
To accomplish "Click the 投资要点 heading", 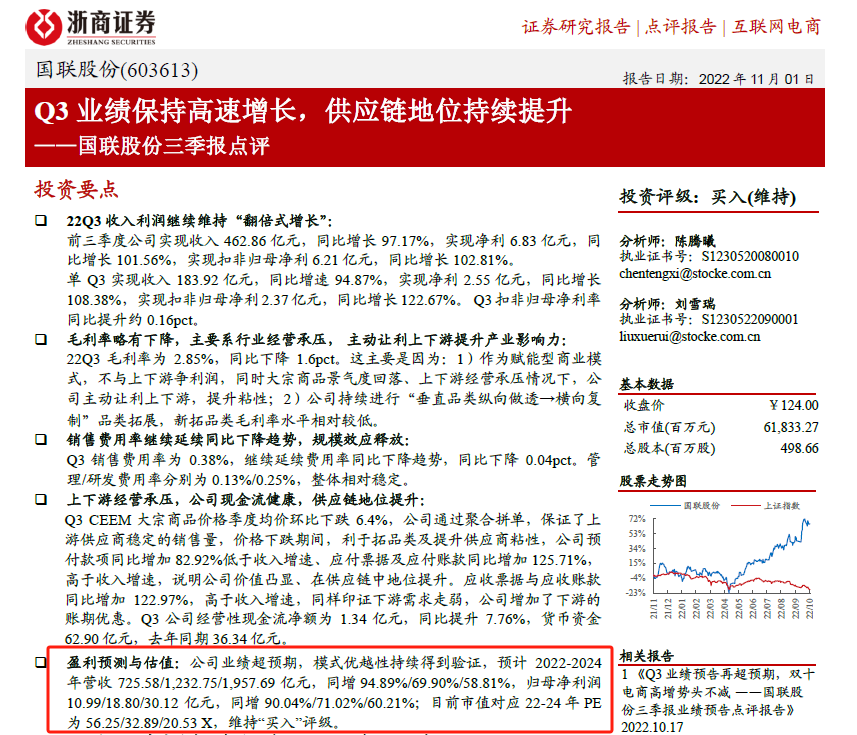I will (77, 190).
